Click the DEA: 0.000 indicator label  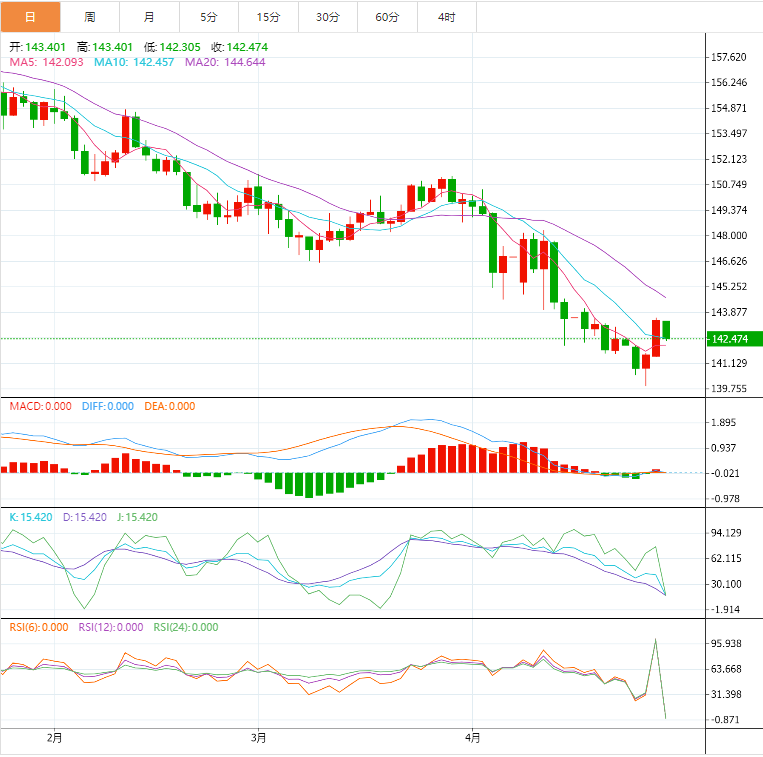pos(170,406)
